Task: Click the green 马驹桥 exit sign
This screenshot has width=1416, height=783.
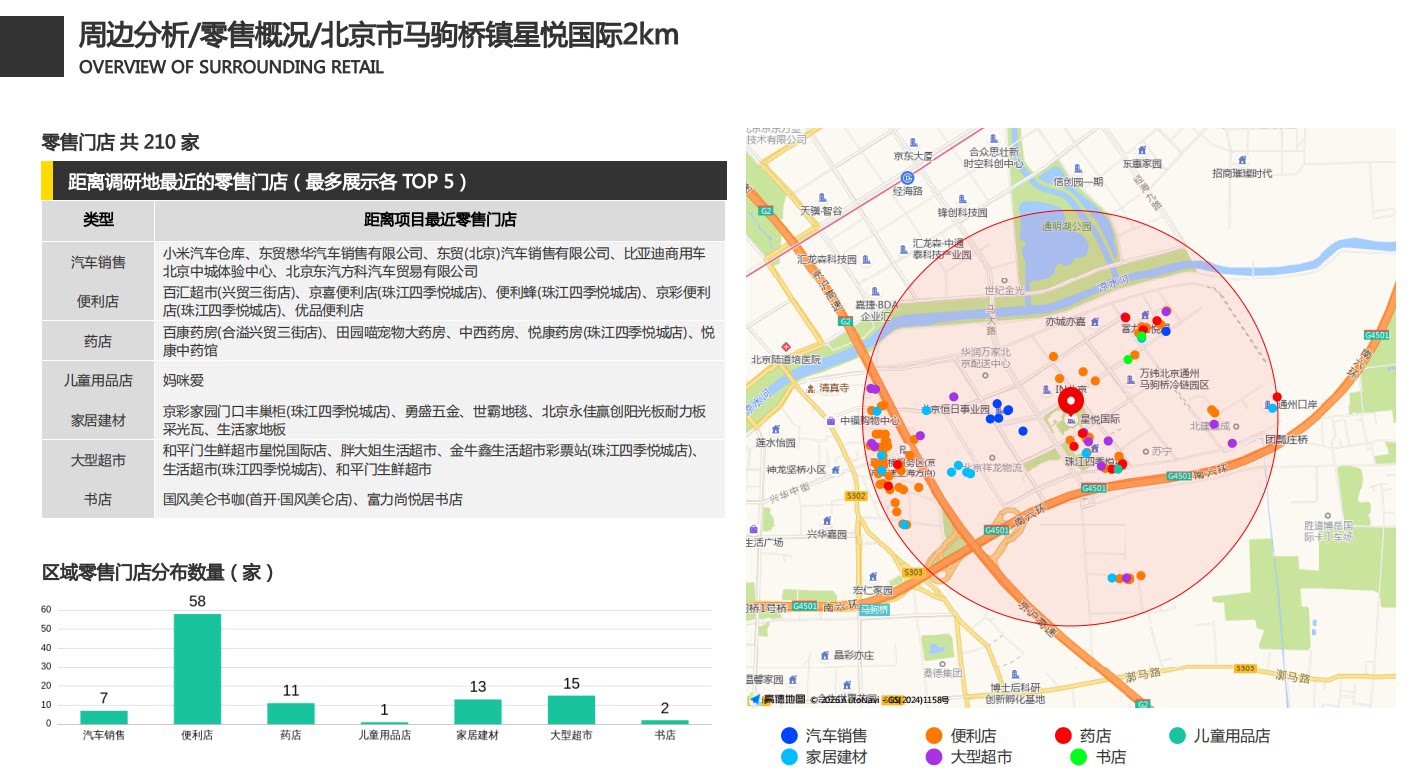Action: (x=874, y=609)
